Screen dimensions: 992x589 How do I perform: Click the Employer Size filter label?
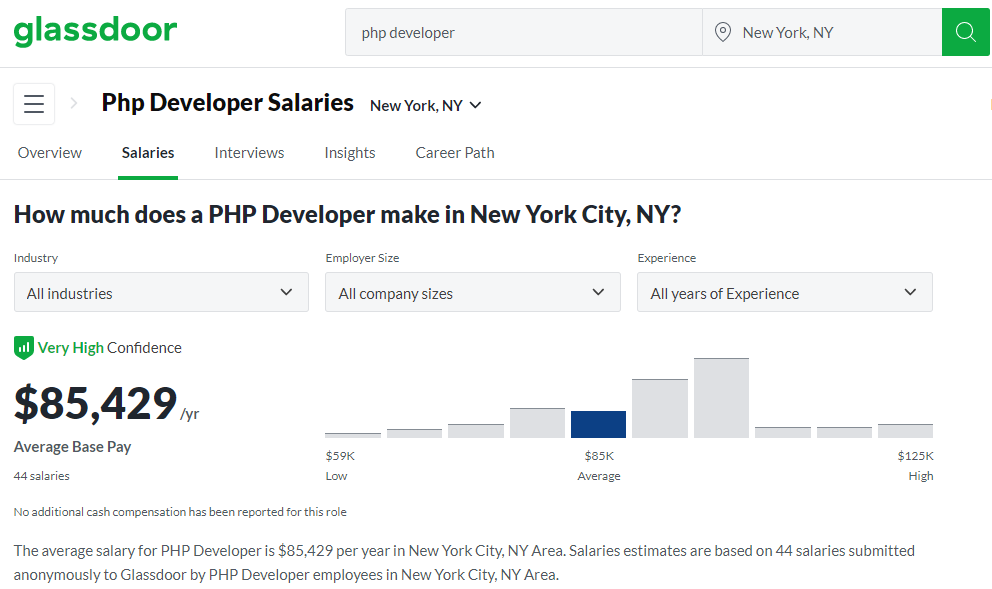coord(363,258)
